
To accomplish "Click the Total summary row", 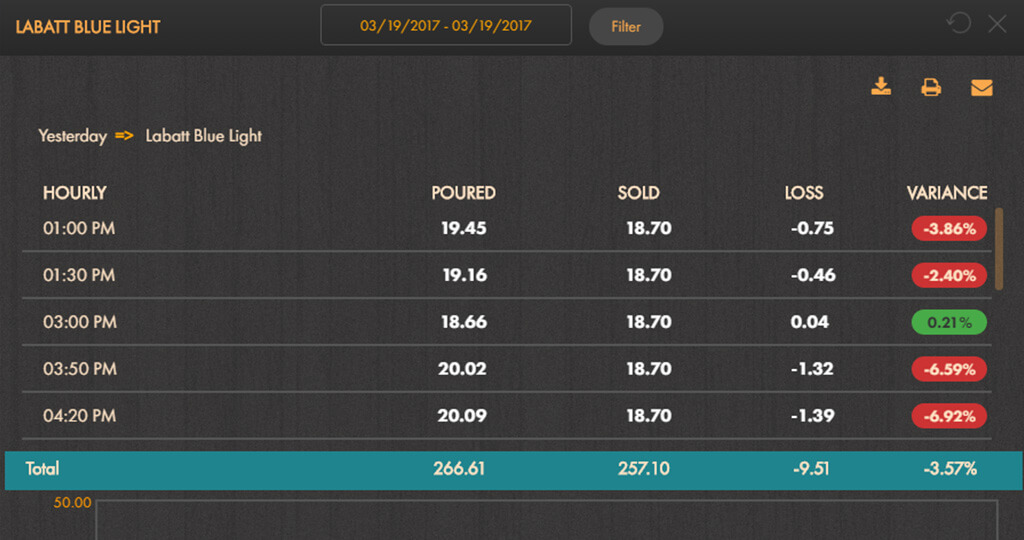I will [x=514, y=469].
